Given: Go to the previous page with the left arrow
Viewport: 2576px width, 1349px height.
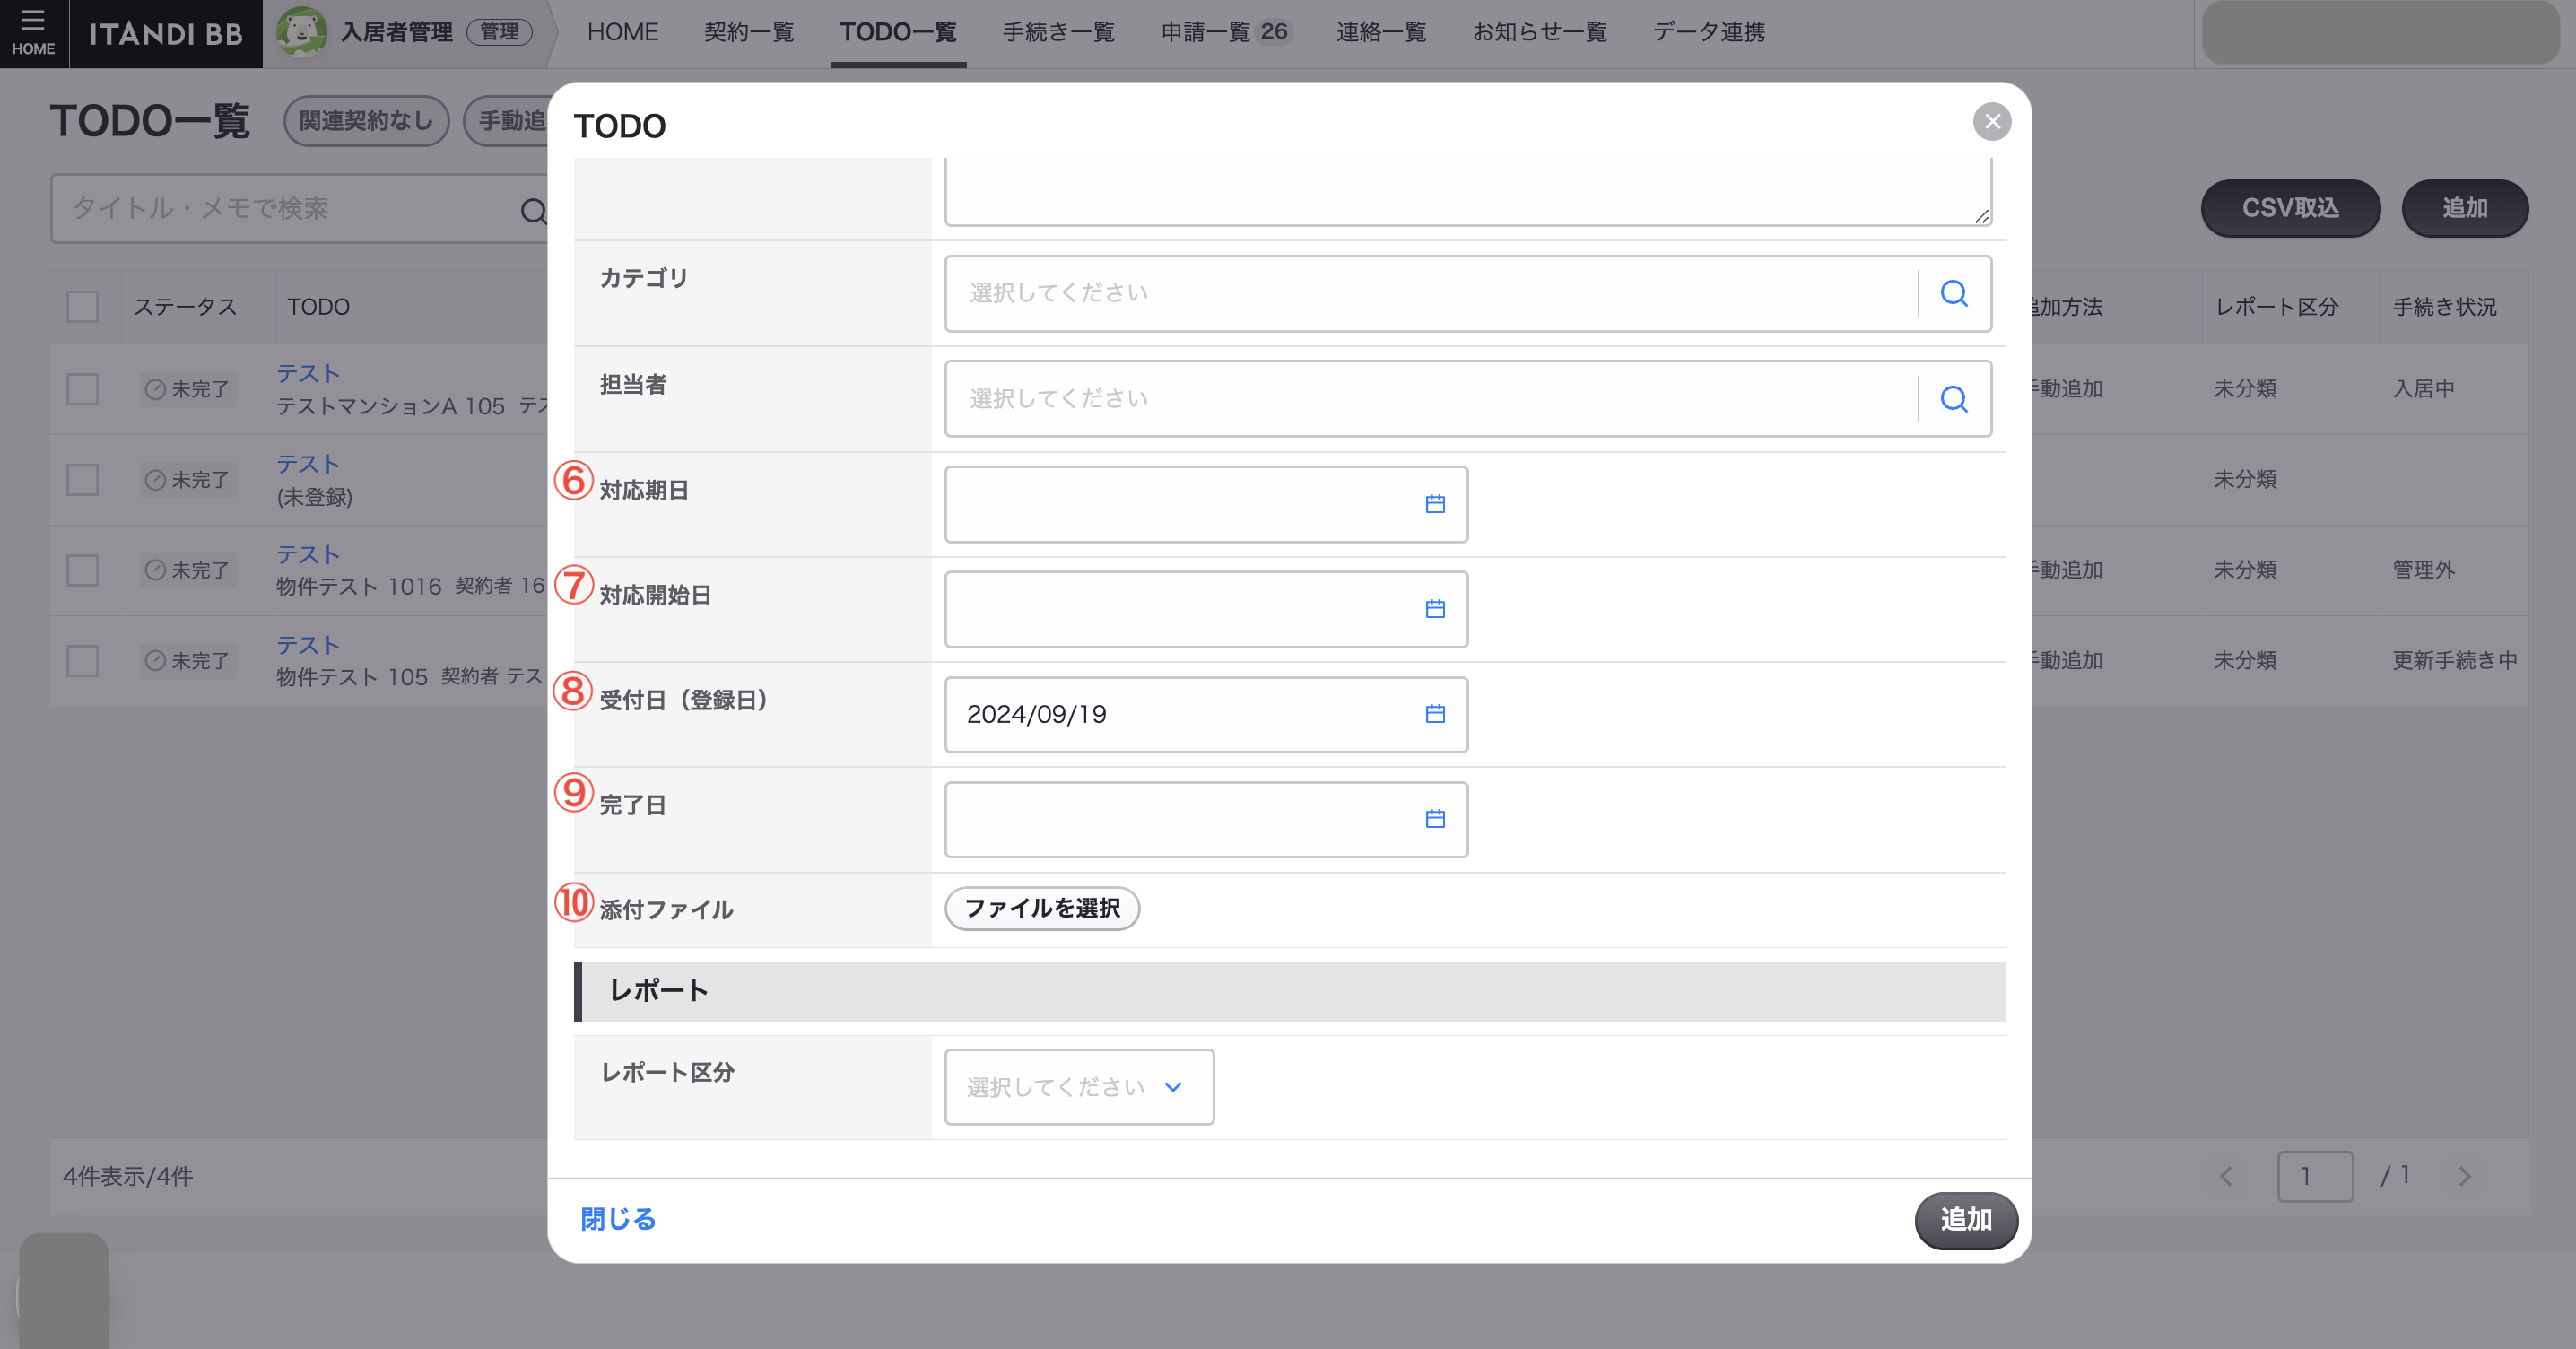Looking at the screenshot, I should (x=2226, y=1177).
